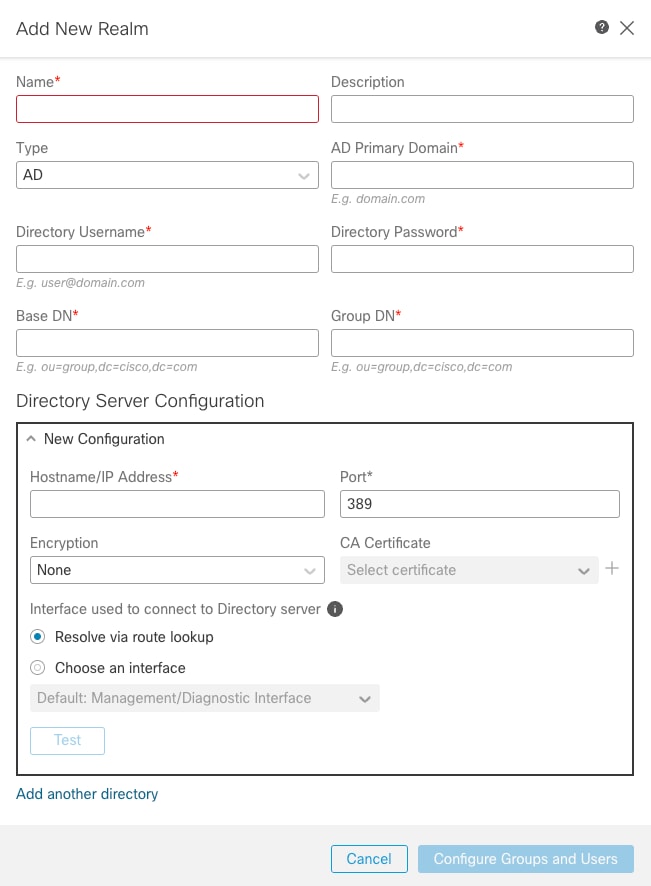Click the Test button
This screenshot has height=886, width=651.
(67, 740)
